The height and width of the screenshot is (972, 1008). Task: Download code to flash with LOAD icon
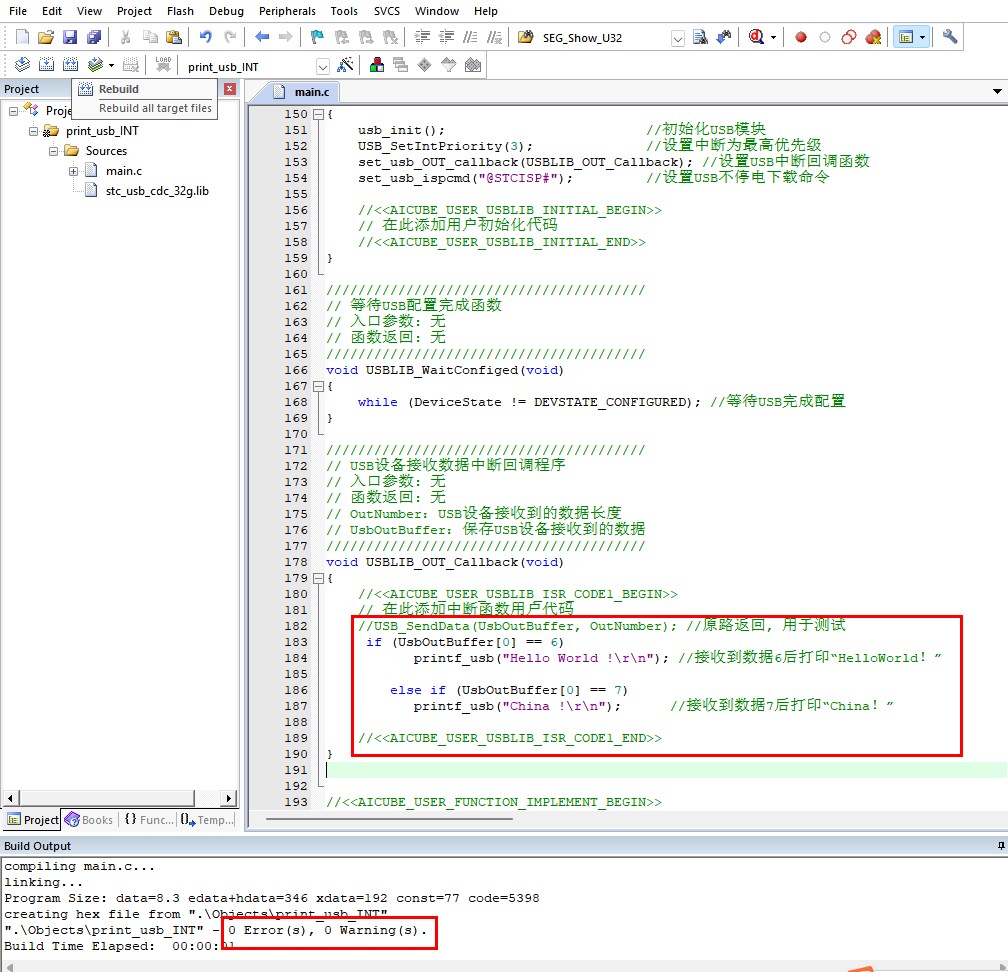point(163,64)
